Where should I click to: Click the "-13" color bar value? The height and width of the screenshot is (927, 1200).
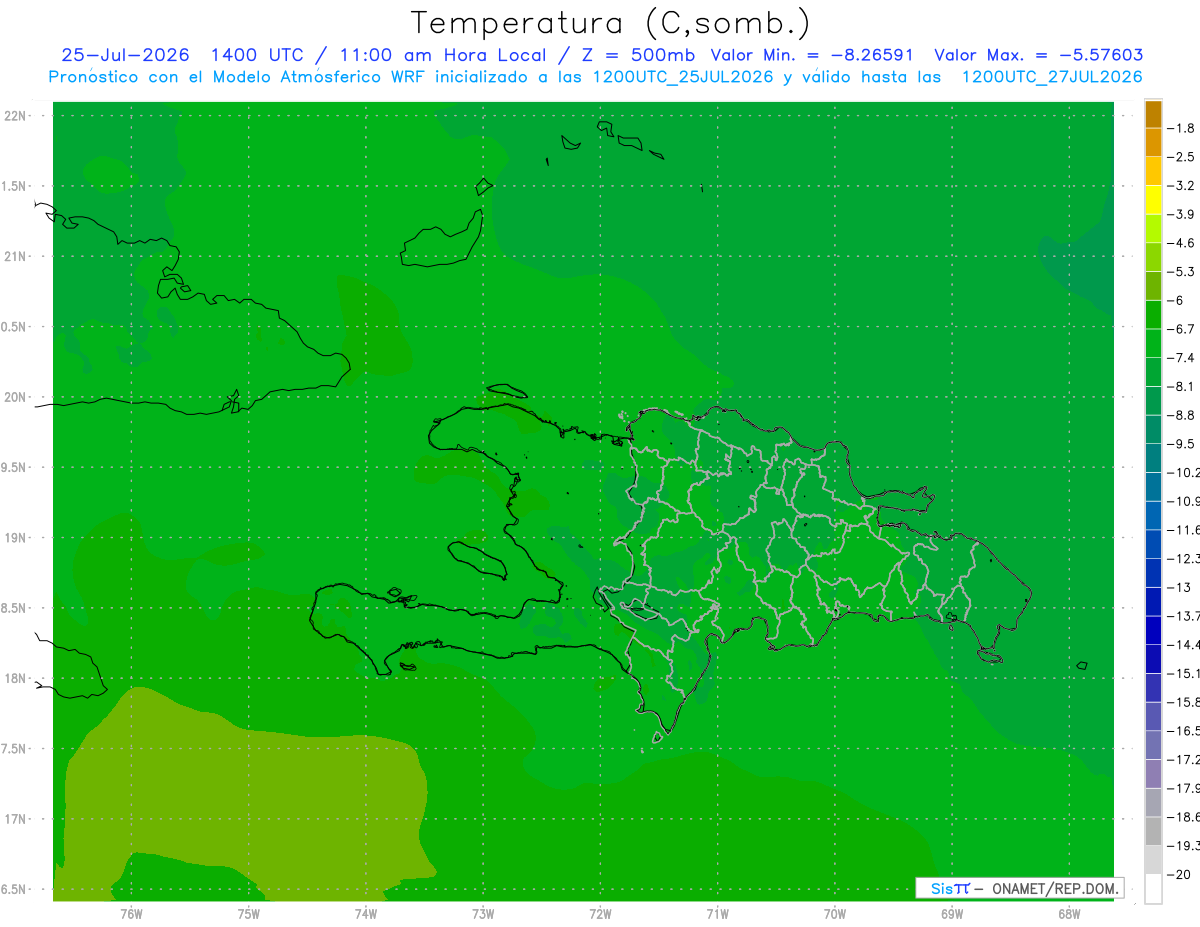point(1179,587)
